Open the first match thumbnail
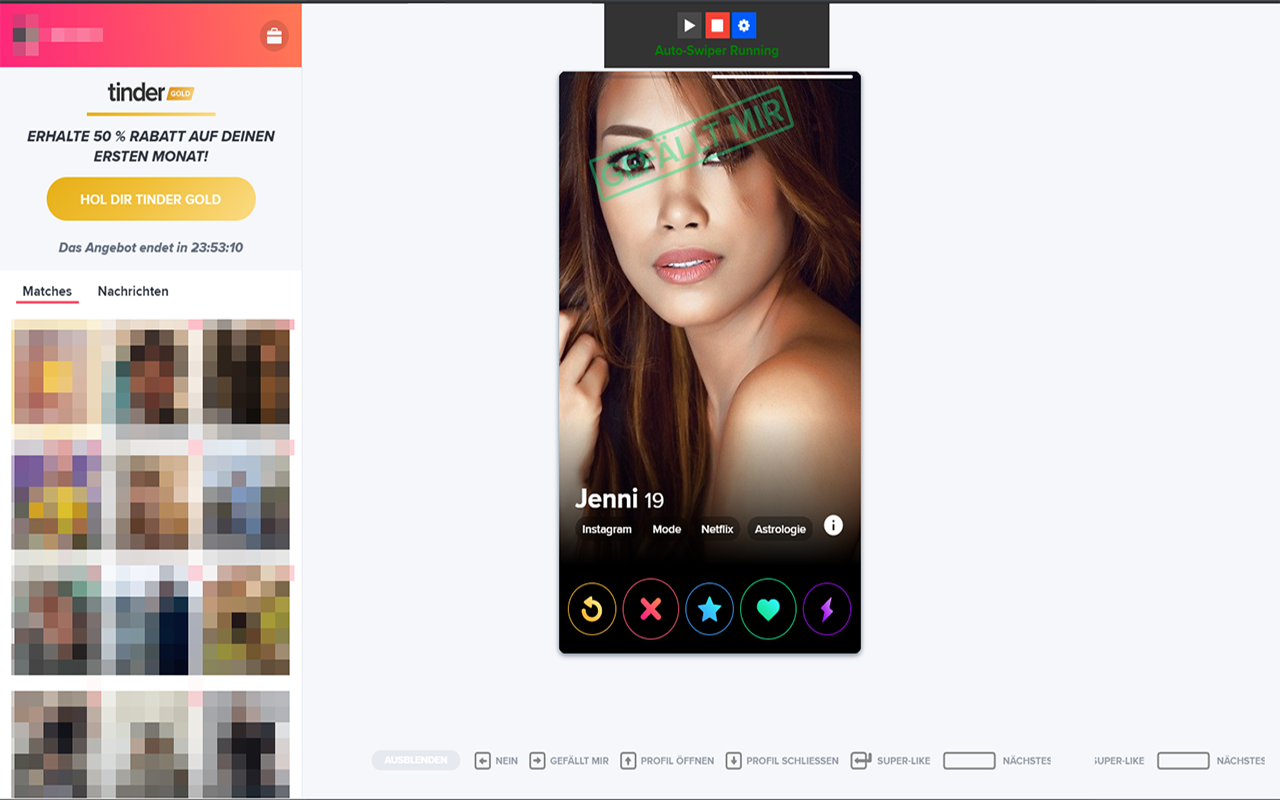The height and width of the screenshot is (800, 1280). (56, 375)
